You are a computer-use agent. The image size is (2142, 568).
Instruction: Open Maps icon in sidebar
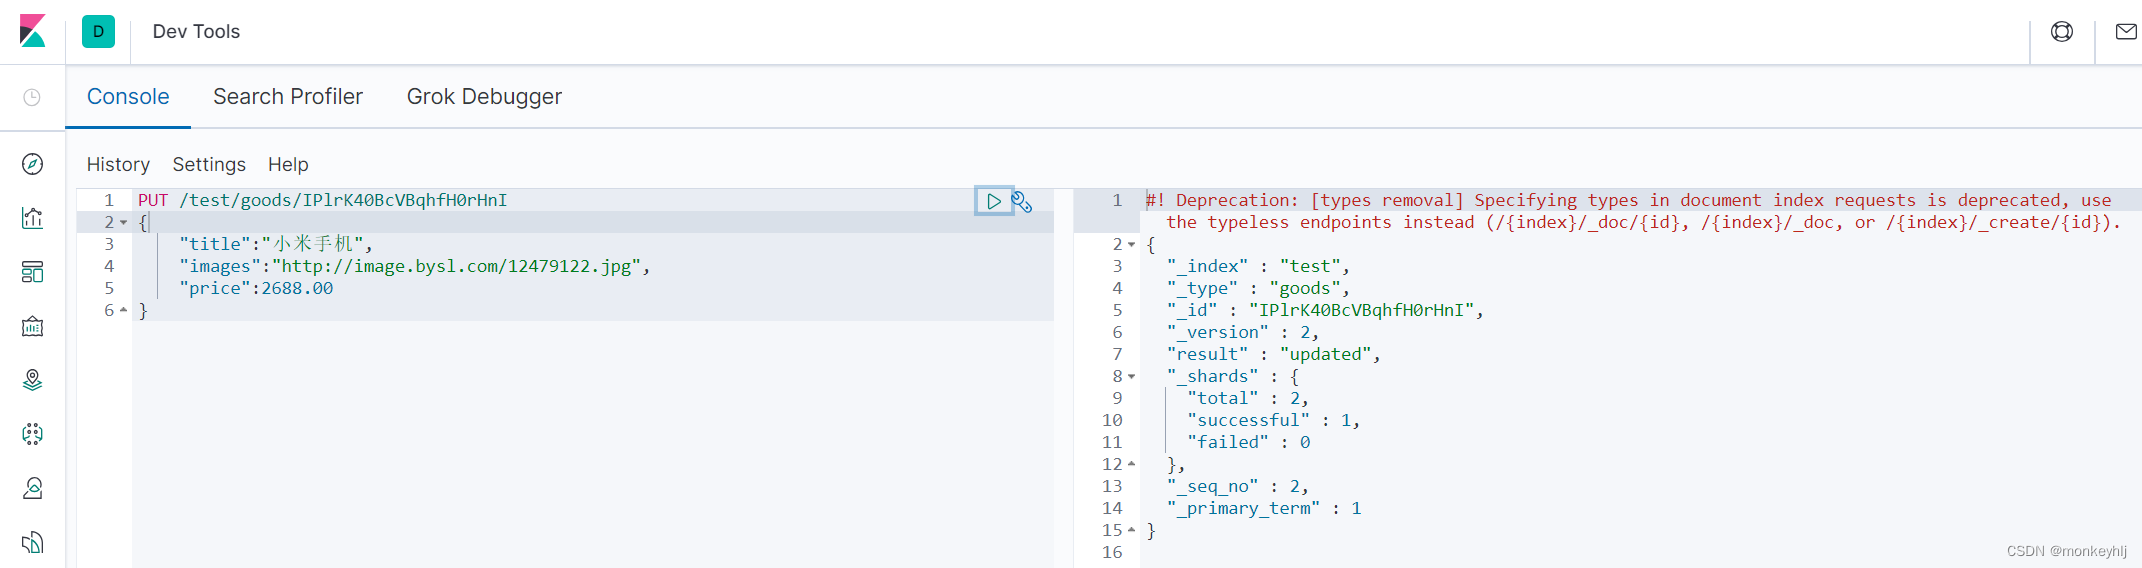(32, 380)
